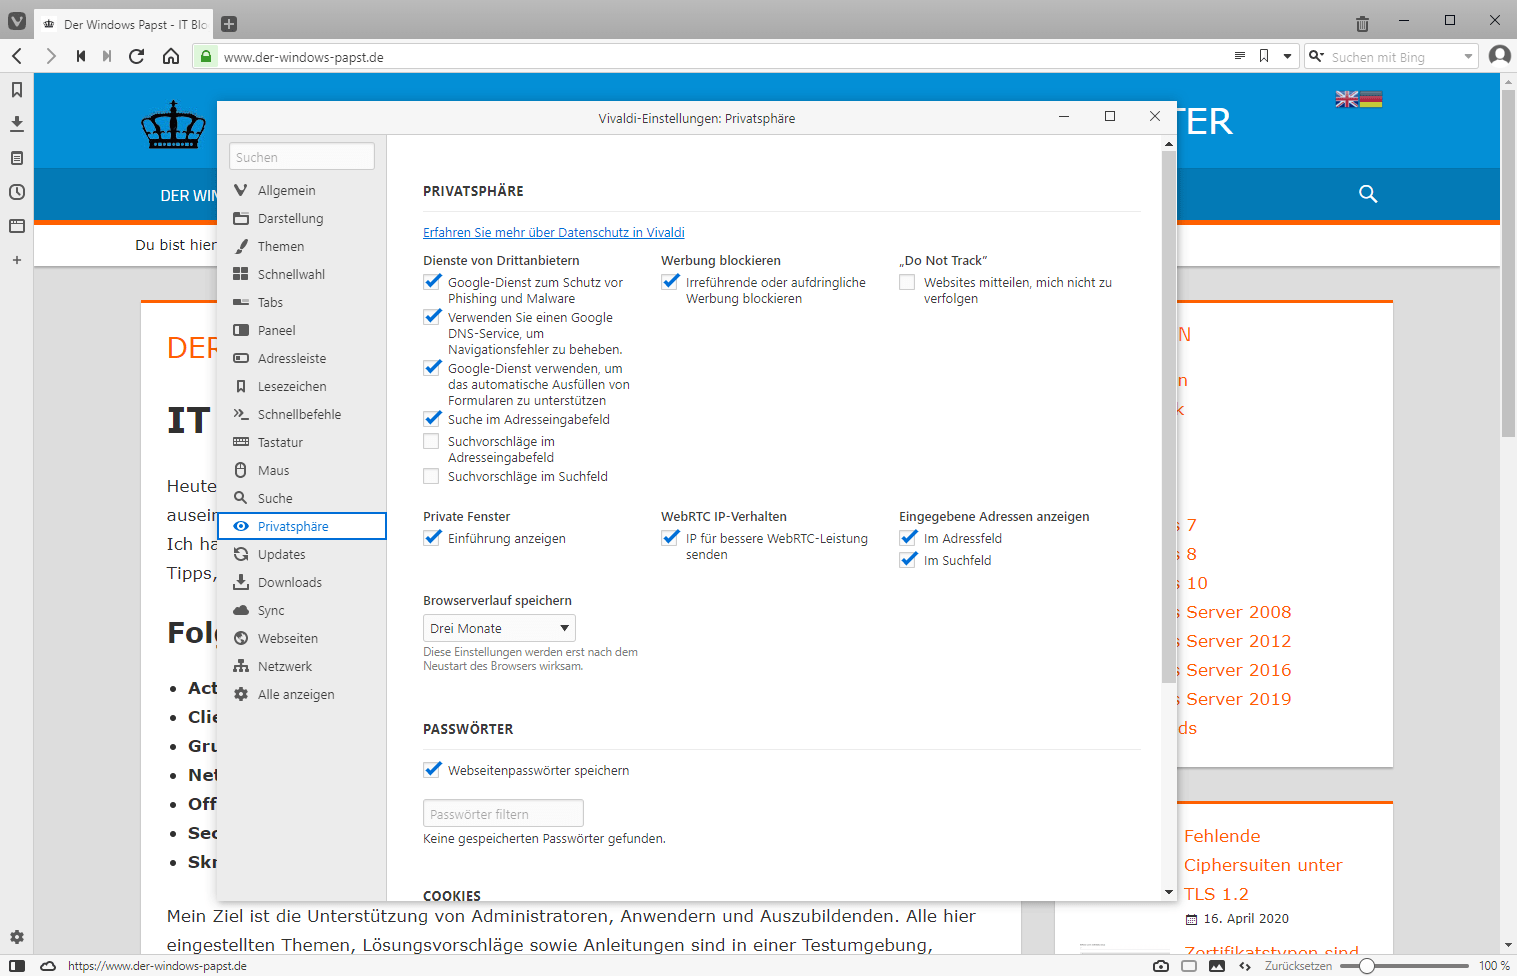The width and height of the screenshot is (1517, 976).
Task: Open the Vivaldi Datenschutz information link
Action: click(553, 232)
